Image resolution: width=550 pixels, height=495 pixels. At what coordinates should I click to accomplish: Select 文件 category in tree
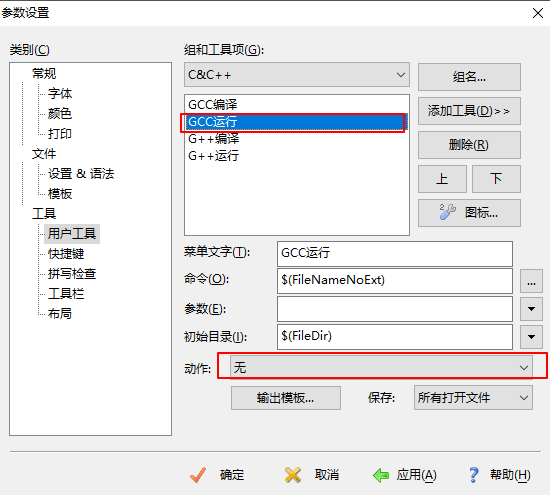[x=44, y=154]
